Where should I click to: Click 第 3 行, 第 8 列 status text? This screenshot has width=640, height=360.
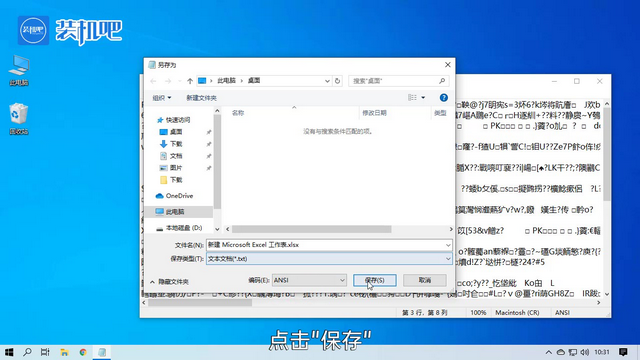(424, 313)
